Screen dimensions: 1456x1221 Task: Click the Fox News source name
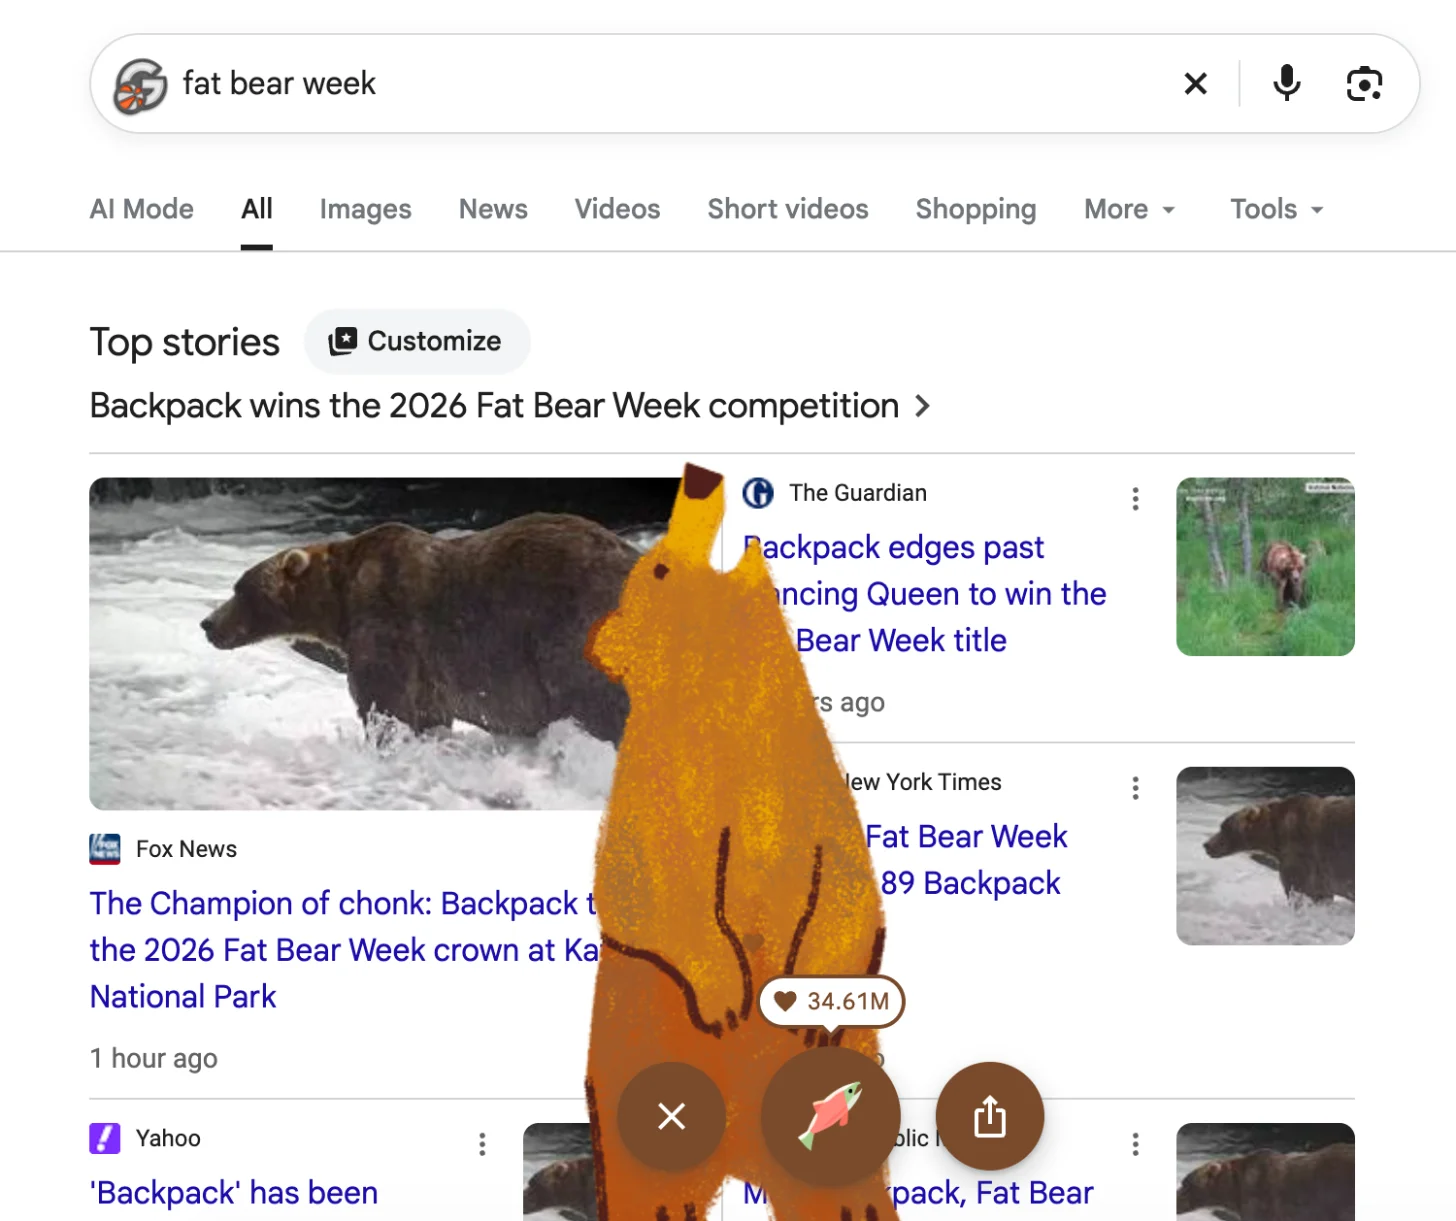pos(186,849)
